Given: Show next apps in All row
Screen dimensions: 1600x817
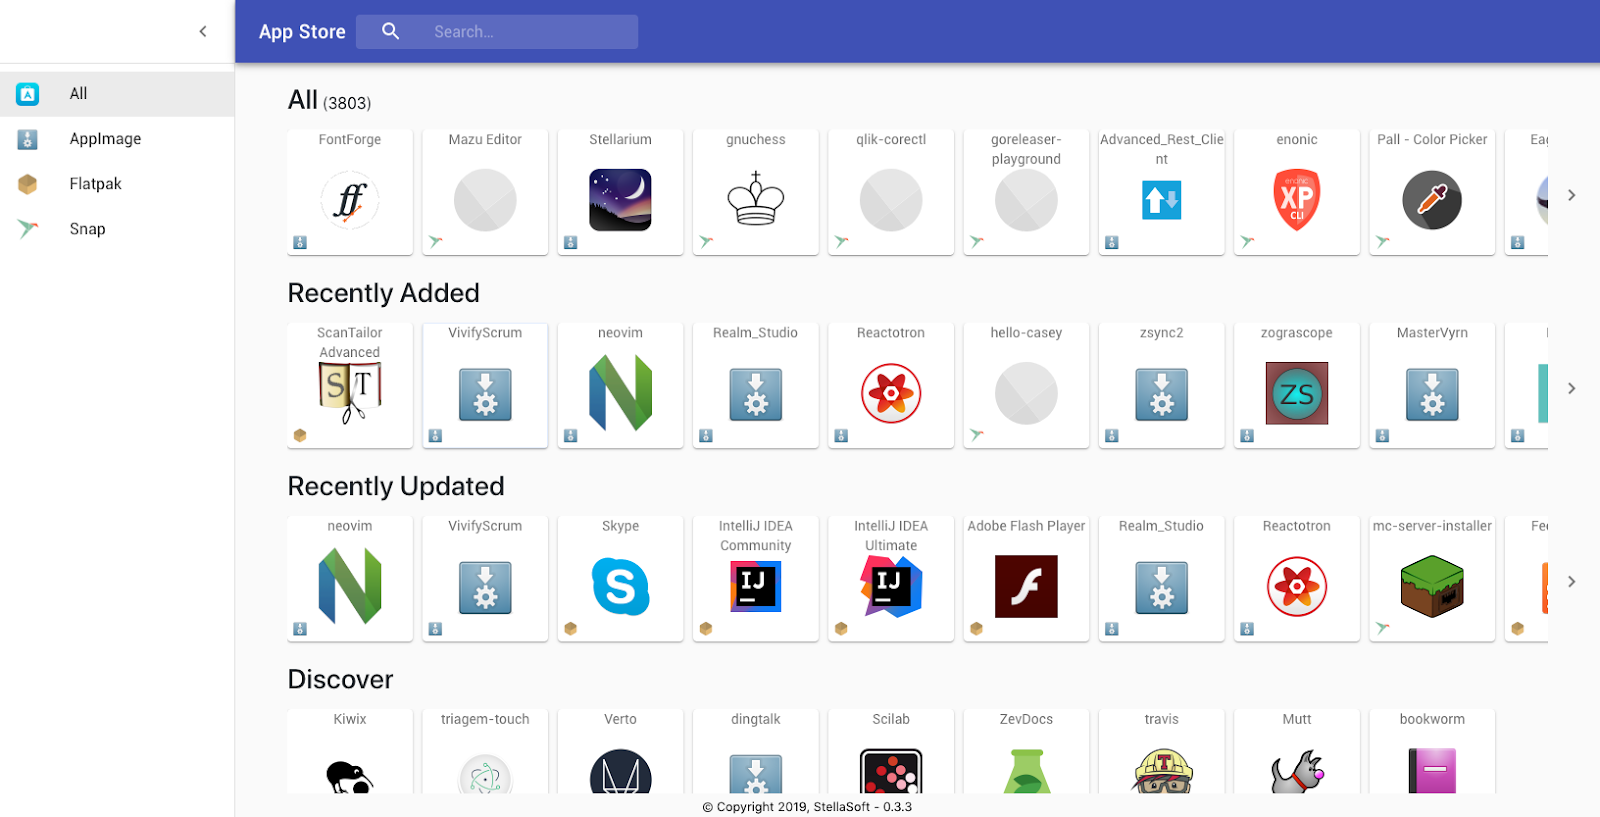Looking at the screenshot, I should (x=1572, y=195).
